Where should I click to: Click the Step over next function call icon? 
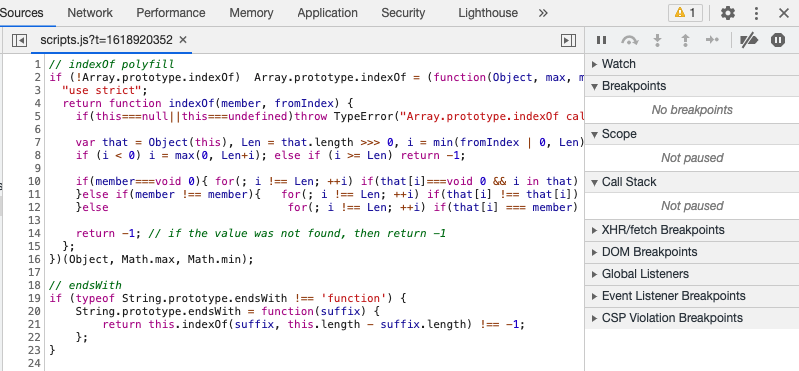click(x=630, y=40)
